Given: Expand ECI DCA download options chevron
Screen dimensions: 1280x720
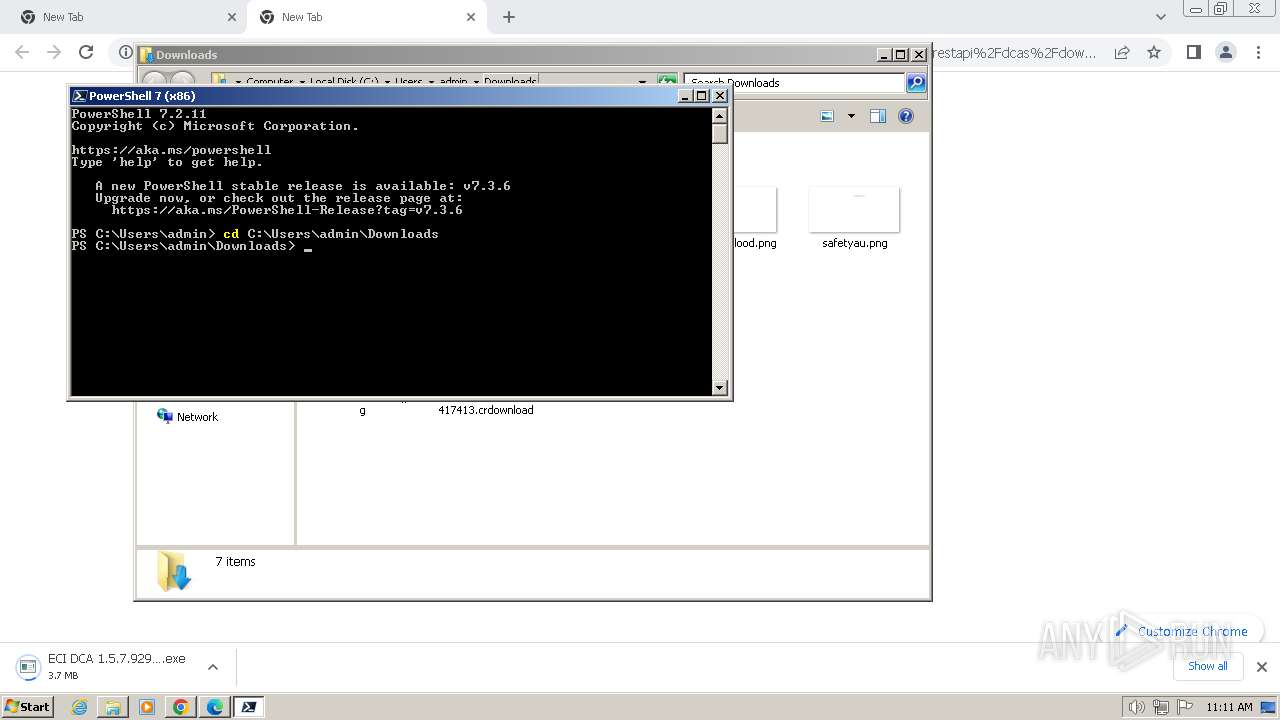Looking at the screenshot, I should point(213,667).
